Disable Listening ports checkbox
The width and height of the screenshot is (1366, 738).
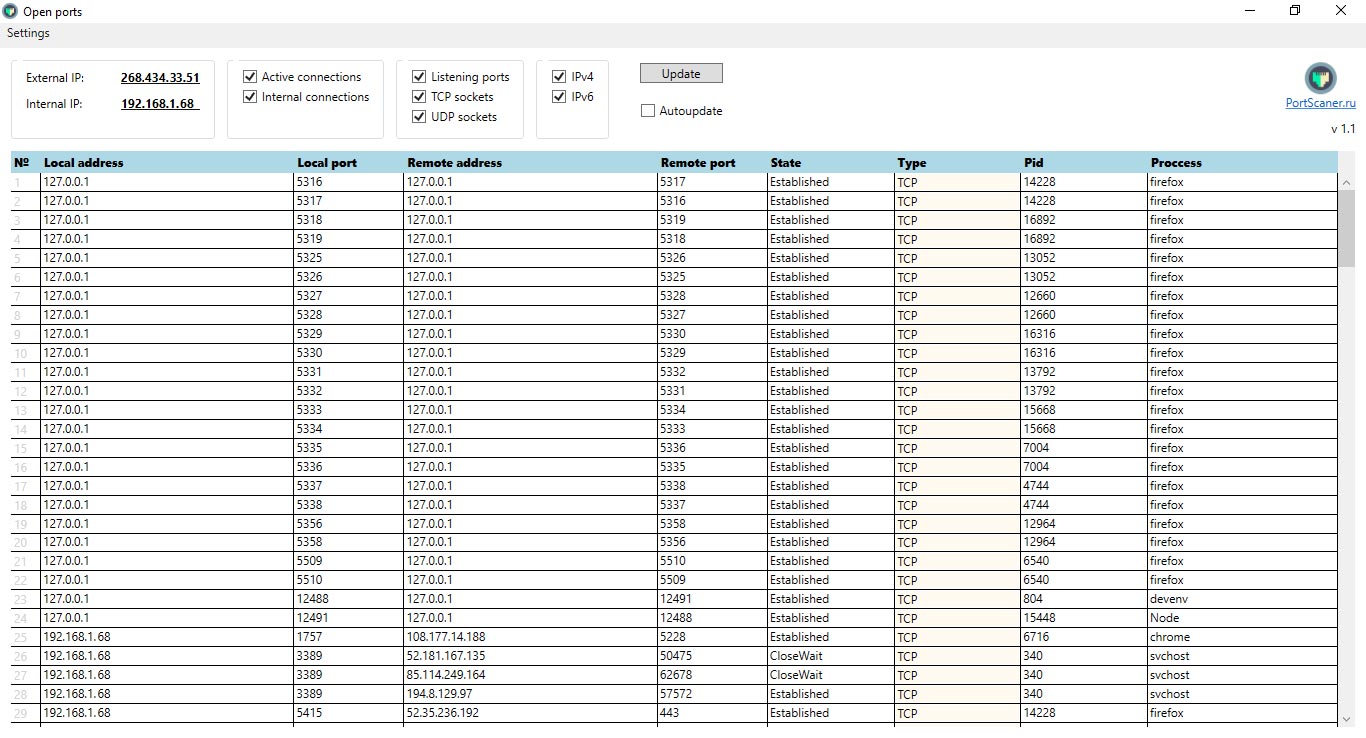coord(419,77)
